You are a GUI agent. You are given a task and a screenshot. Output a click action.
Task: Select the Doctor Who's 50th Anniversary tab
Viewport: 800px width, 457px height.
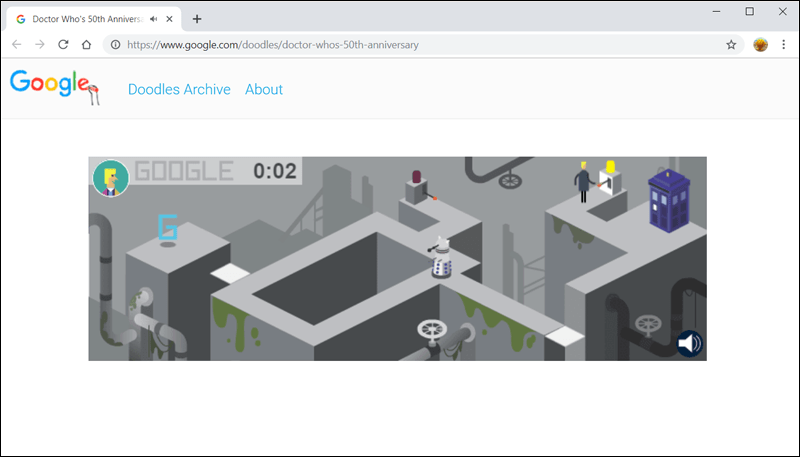click(x=93, y=19)
